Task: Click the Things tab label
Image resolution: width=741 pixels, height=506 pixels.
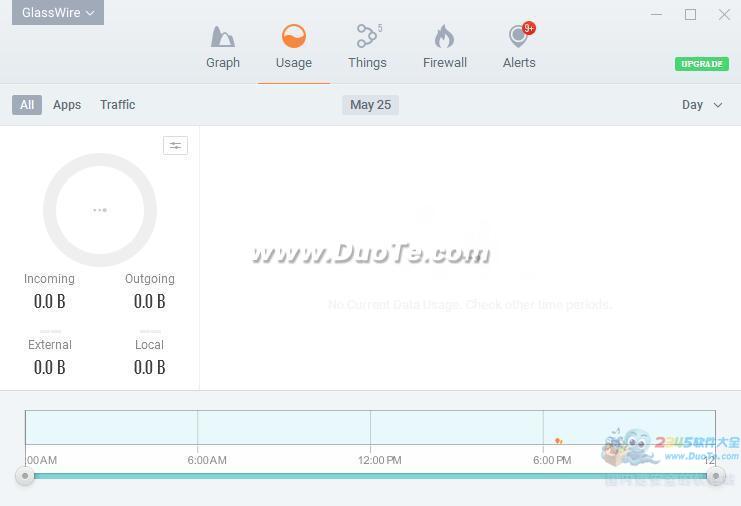Action: (367, 63)
